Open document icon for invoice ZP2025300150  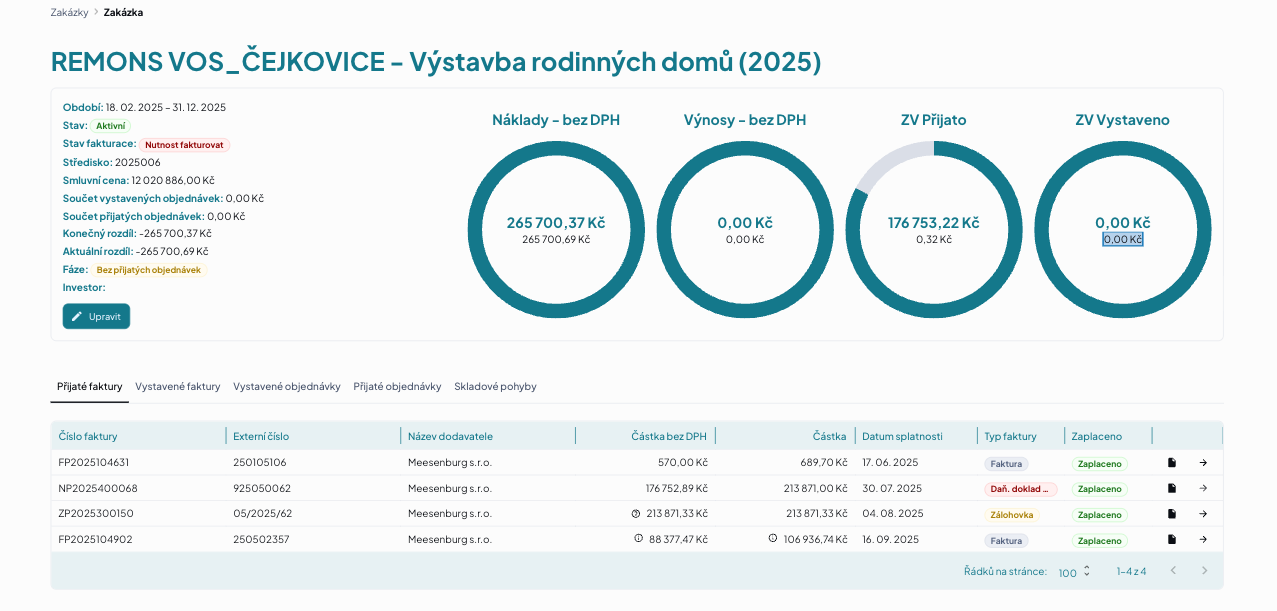pyautogui.click(x=1172, y=514)
